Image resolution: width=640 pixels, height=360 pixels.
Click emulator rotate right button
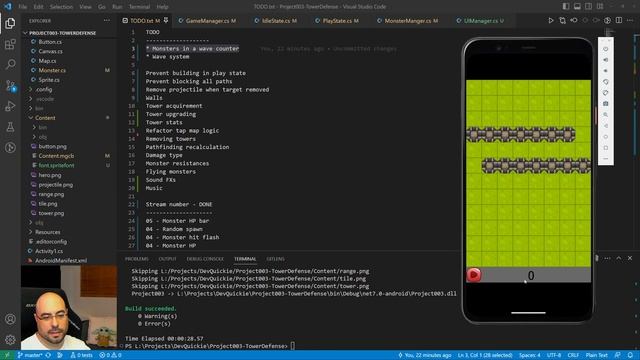tap(606, 93)
